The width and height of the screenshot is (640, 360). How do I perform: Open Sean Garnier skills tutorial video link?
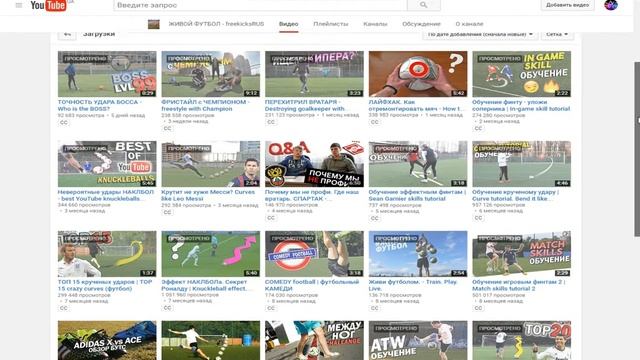(417, 195)
